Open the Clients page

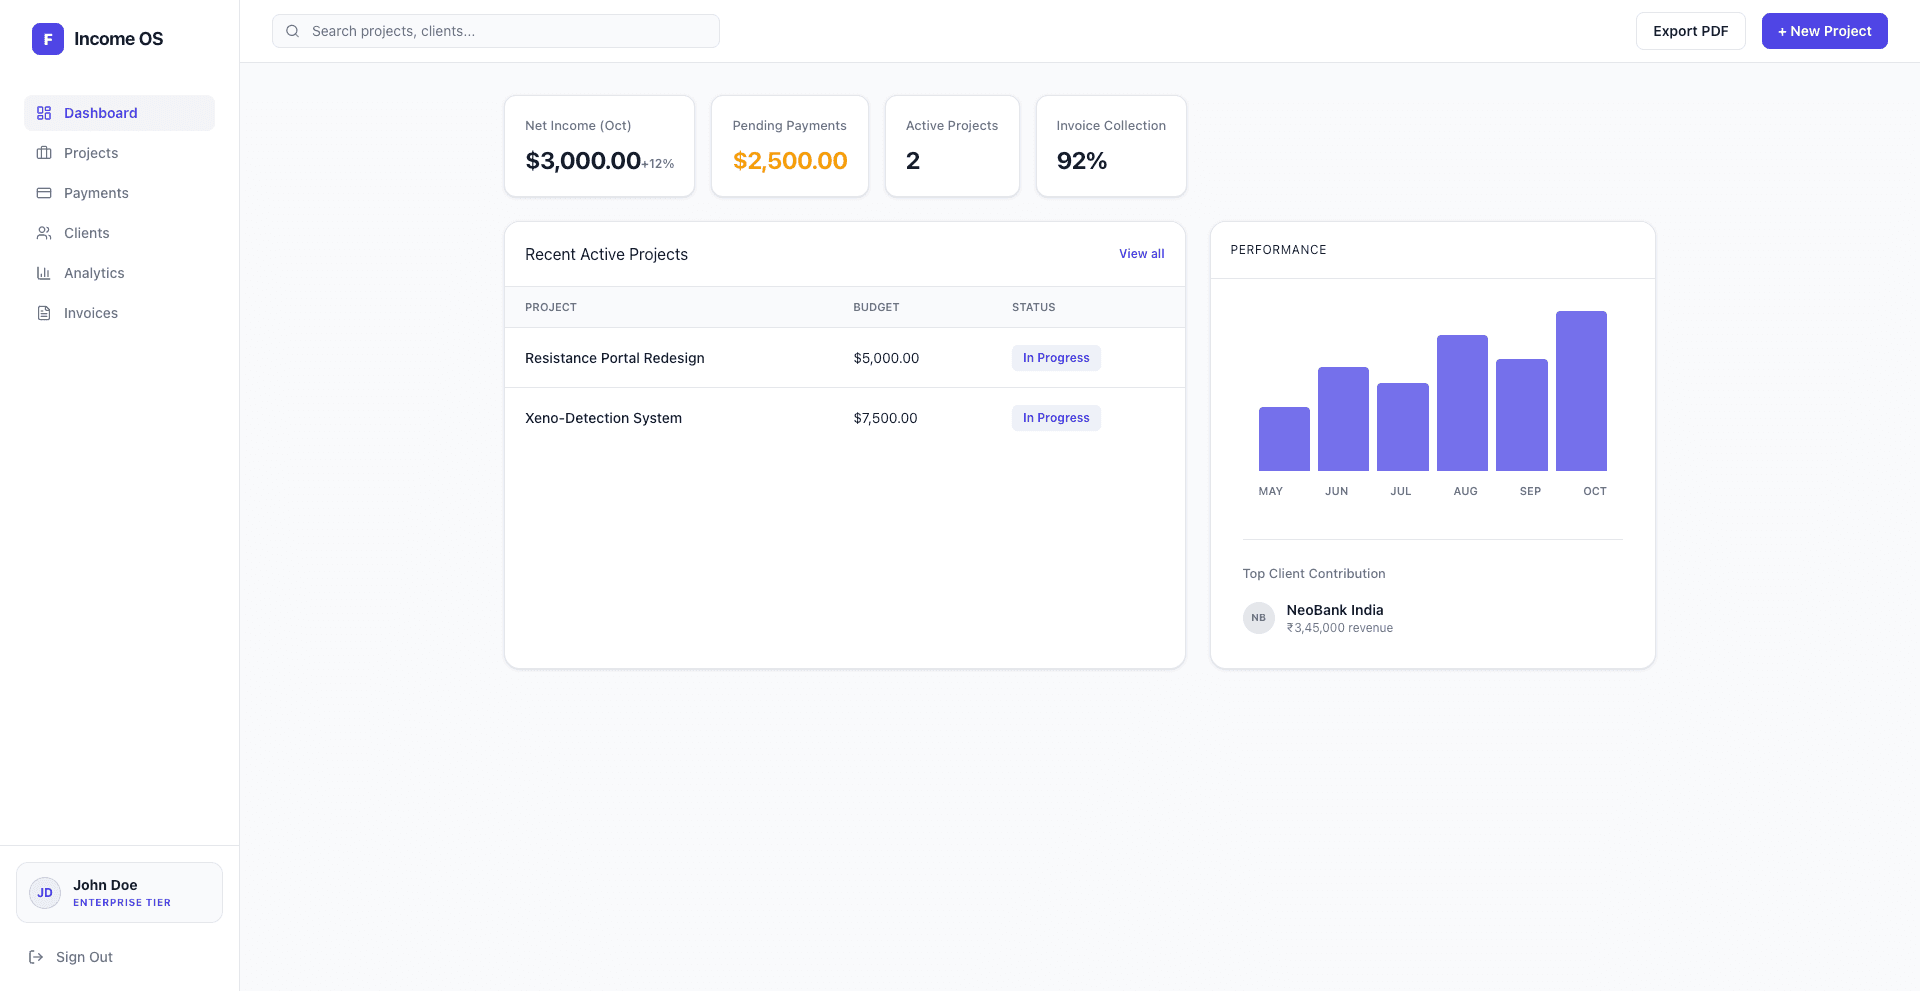pyautogui.click(x=119, y=233)
